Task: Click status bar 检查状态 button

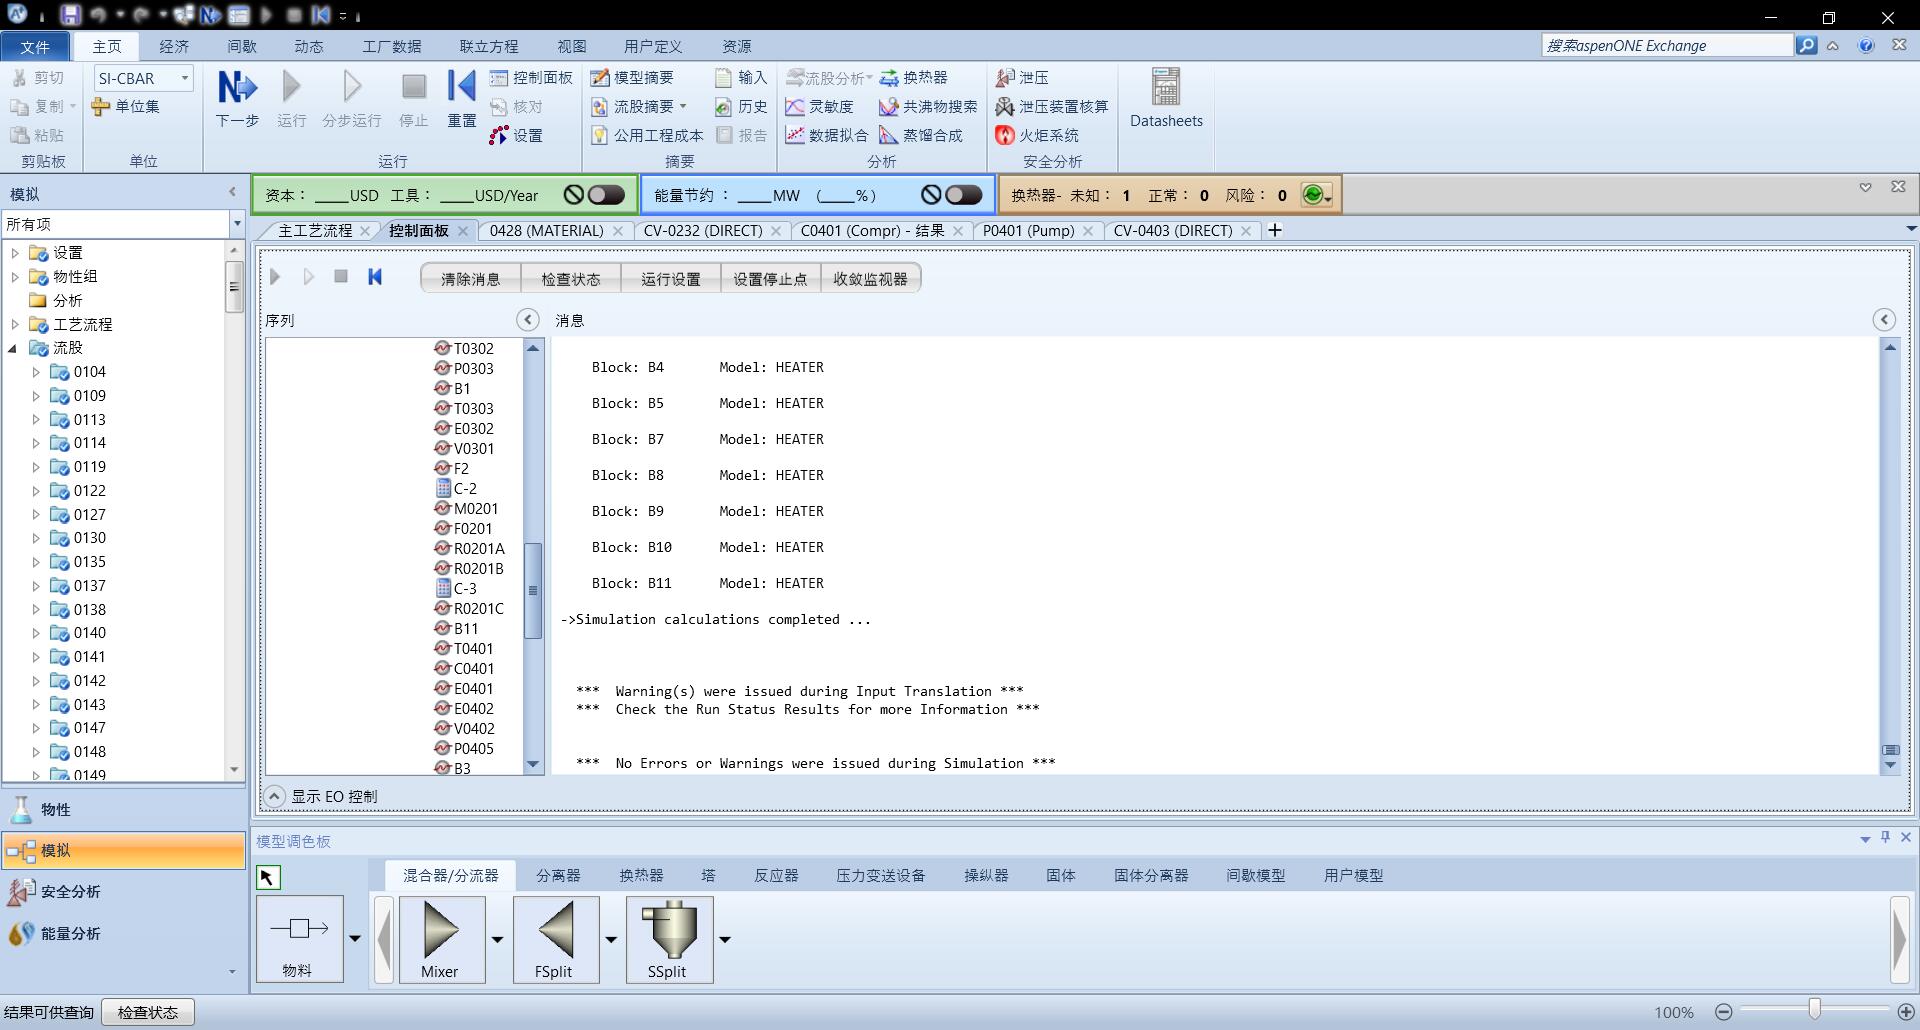Action: [x=148, y=1012]
